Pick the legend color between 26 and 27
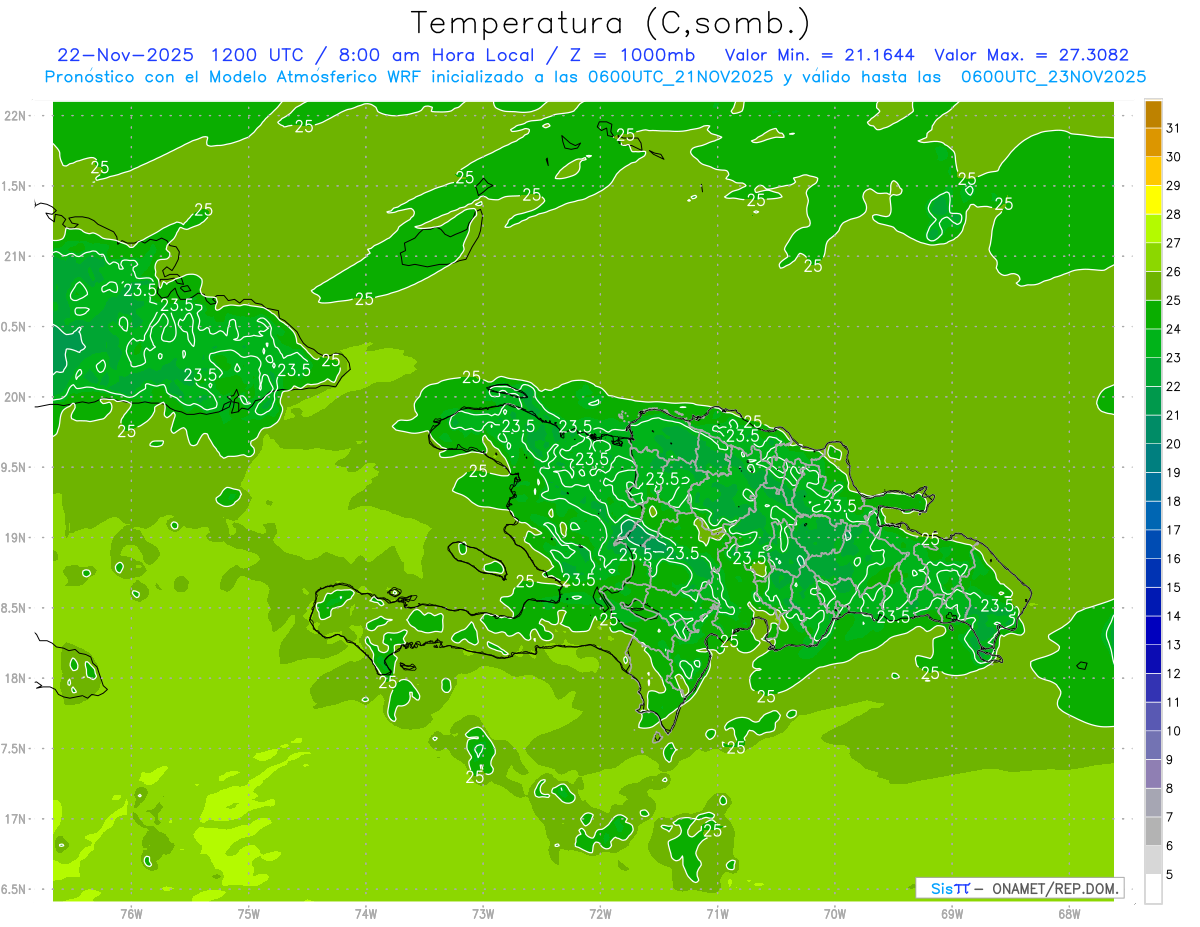The height and width of the screenshot is (927, 1200). coord(1153,258)
